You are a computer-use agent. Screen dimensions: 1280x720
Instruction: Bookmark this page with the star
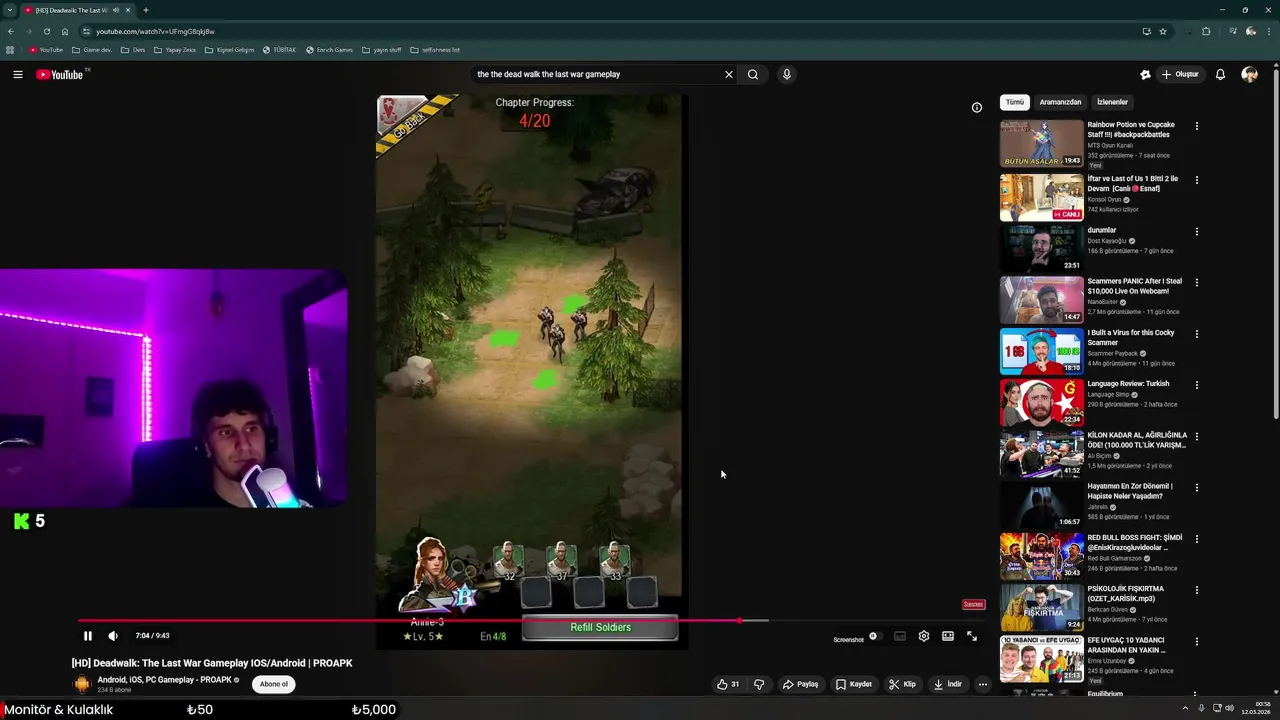1163,31
